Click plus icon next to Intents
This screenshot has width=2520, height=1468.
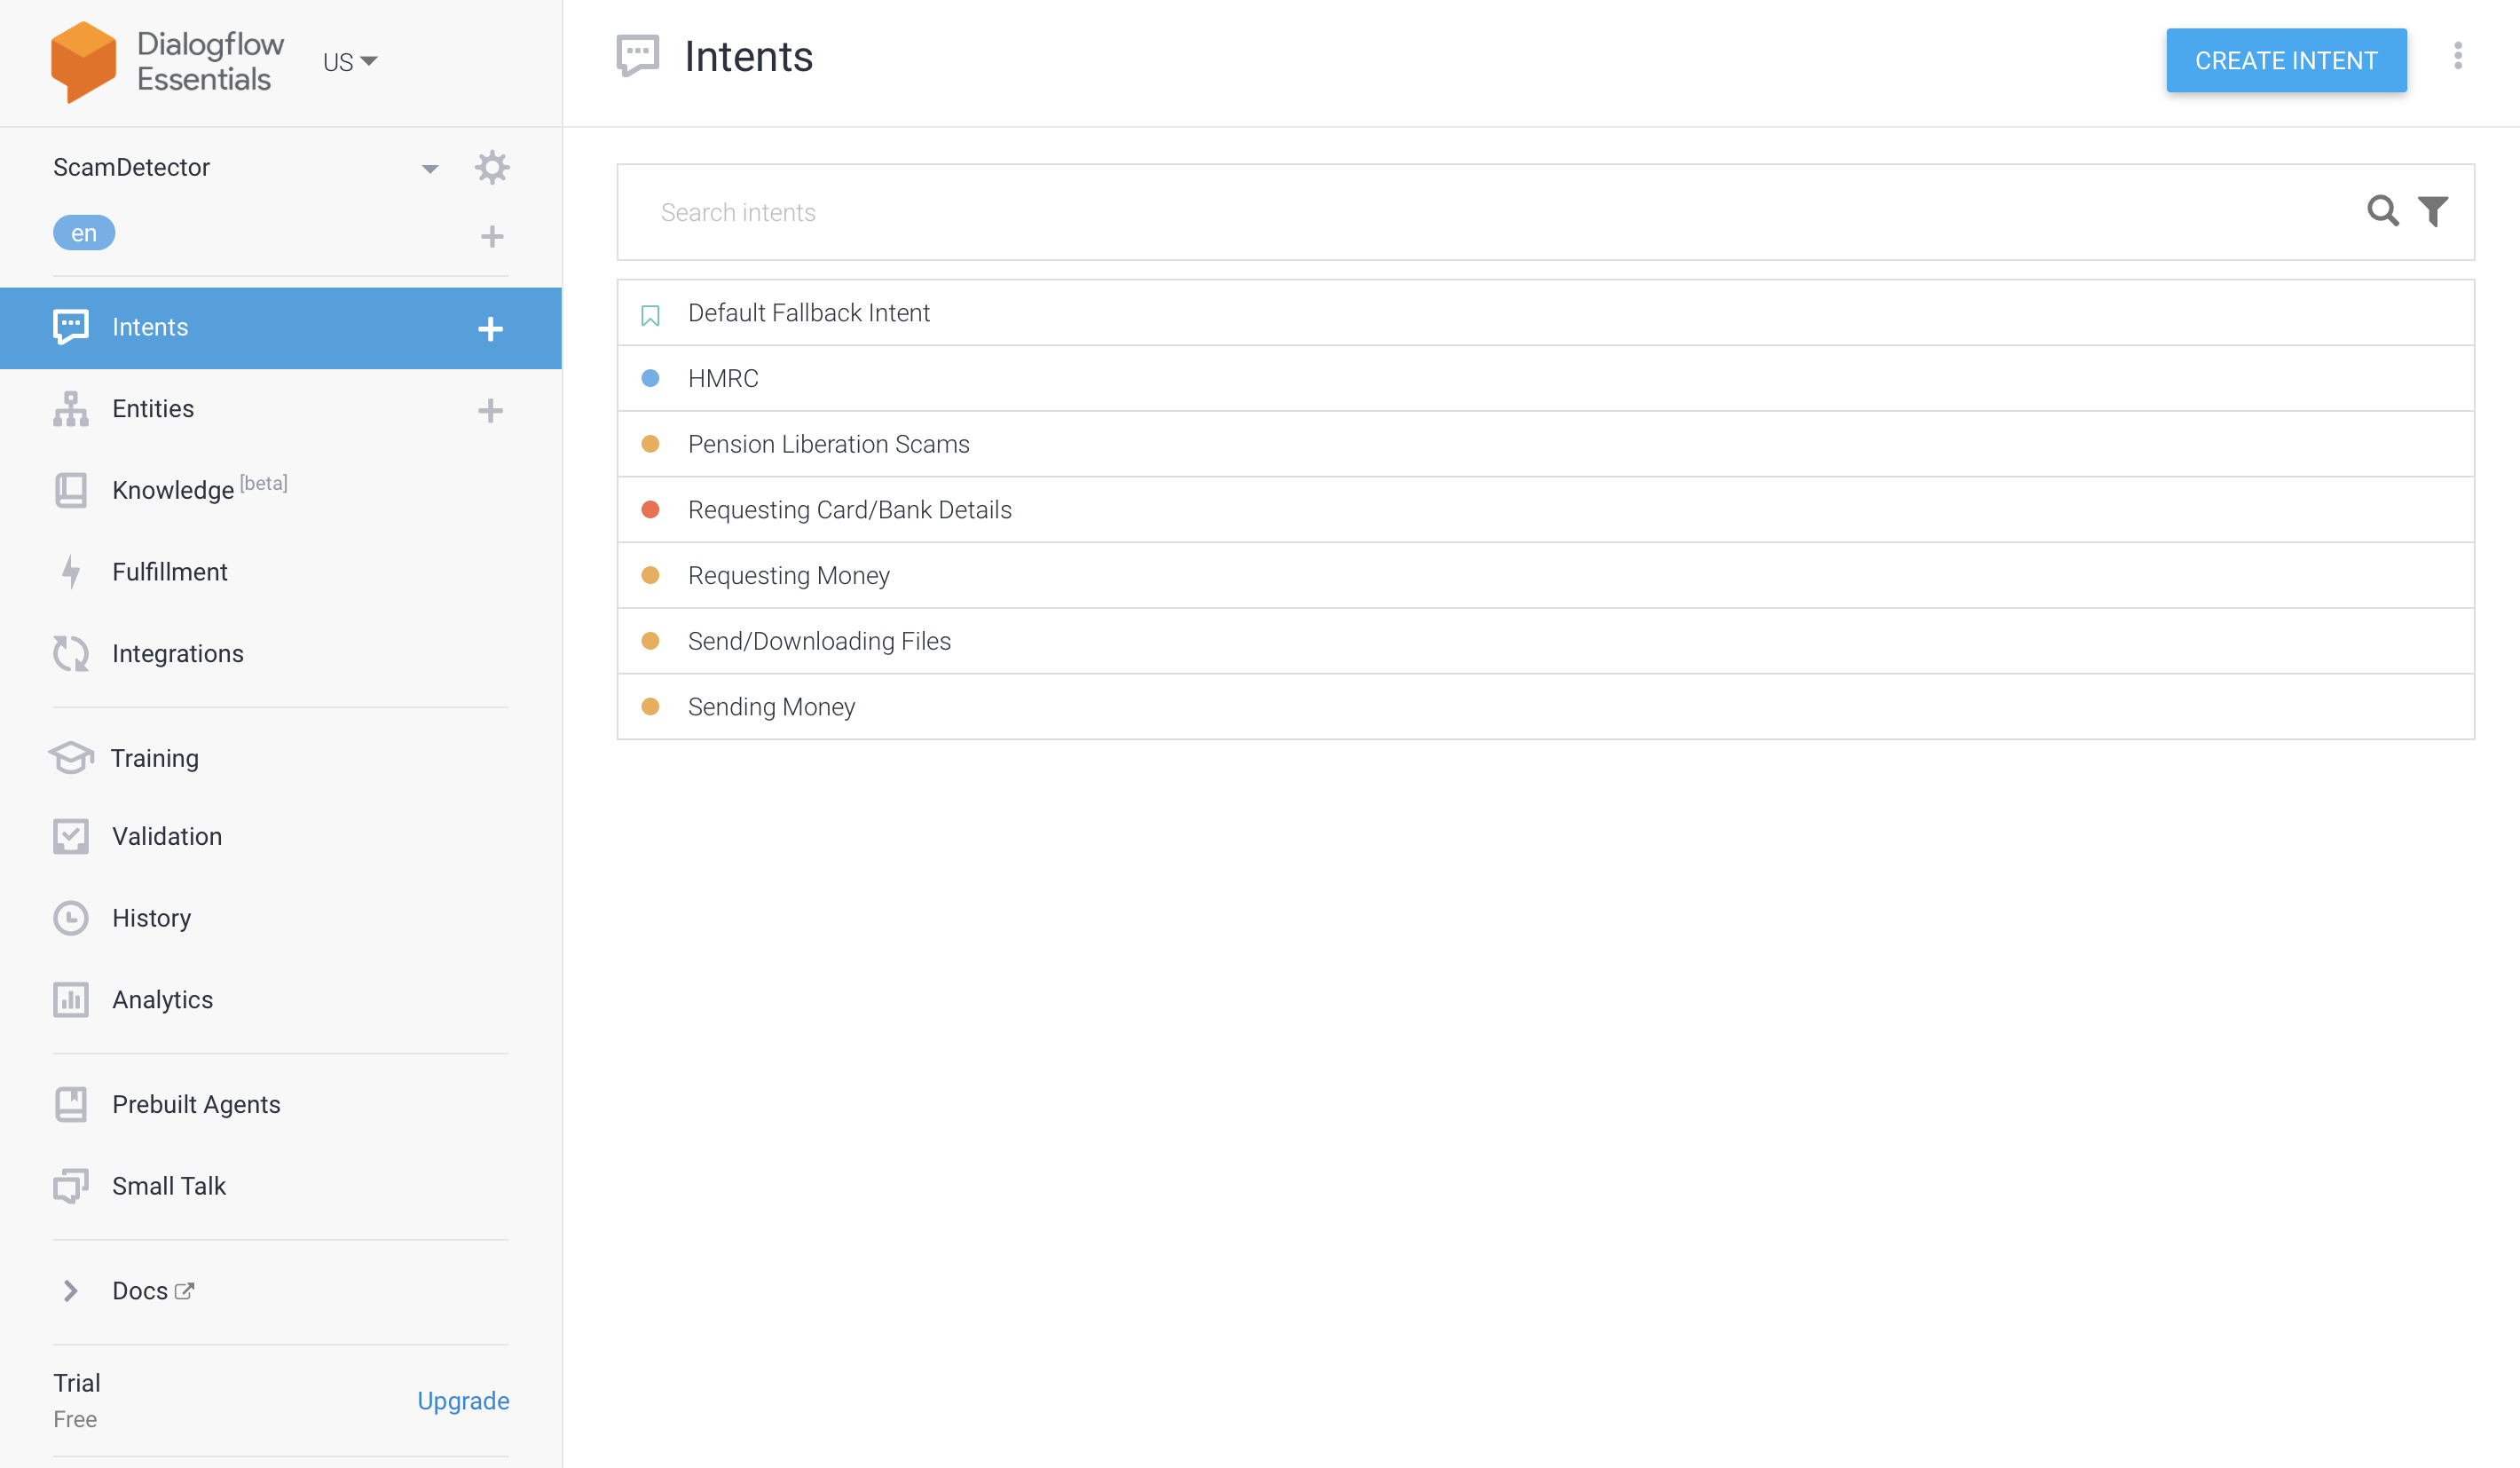(490, 329)
